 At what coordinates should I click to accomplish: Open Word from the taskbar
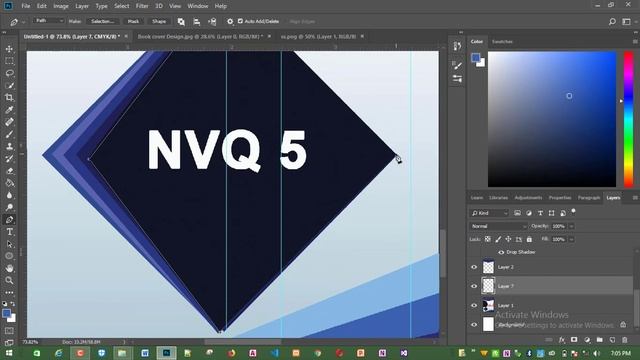tap(145, 353)
